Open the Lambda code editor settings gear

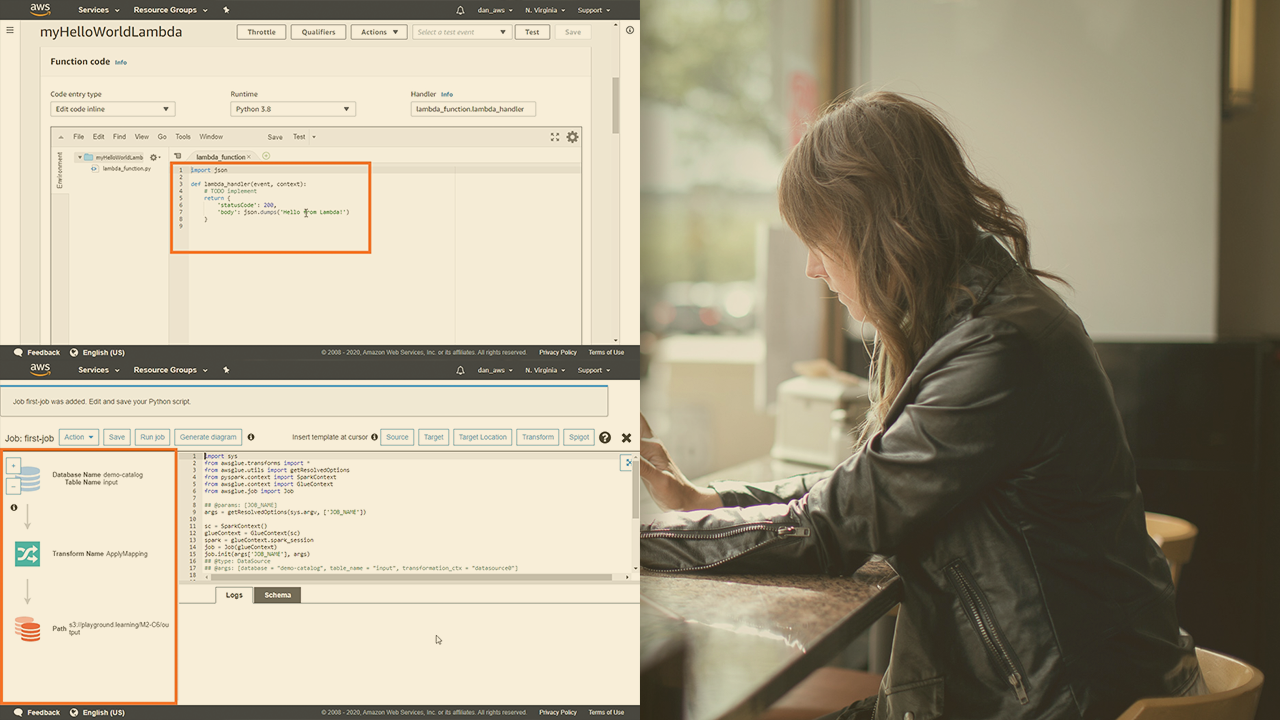pos(572,137)
